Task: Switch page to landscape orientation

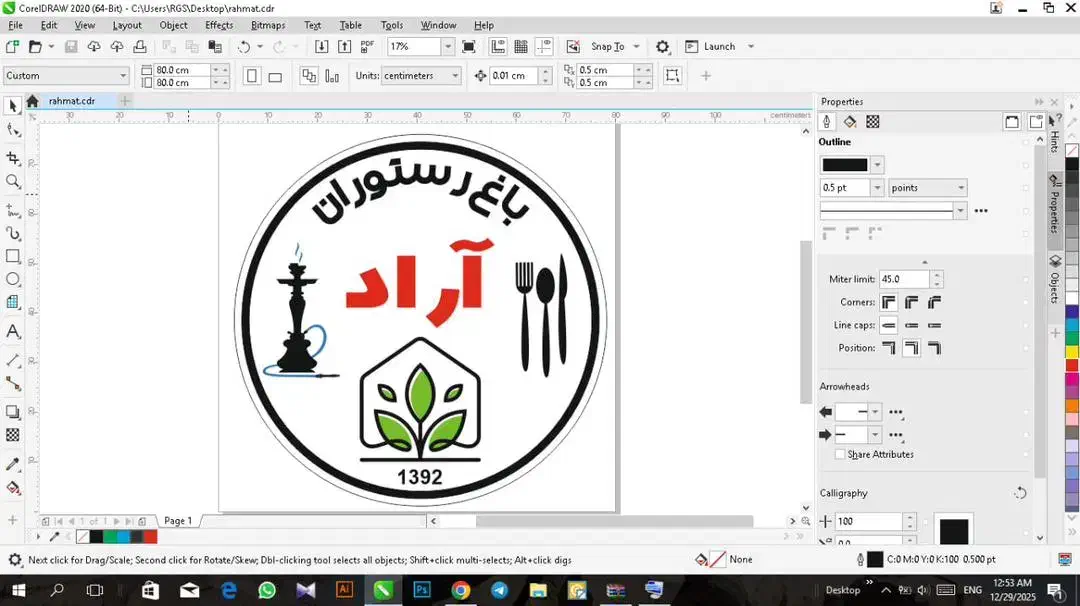Action: pos(275,76)
